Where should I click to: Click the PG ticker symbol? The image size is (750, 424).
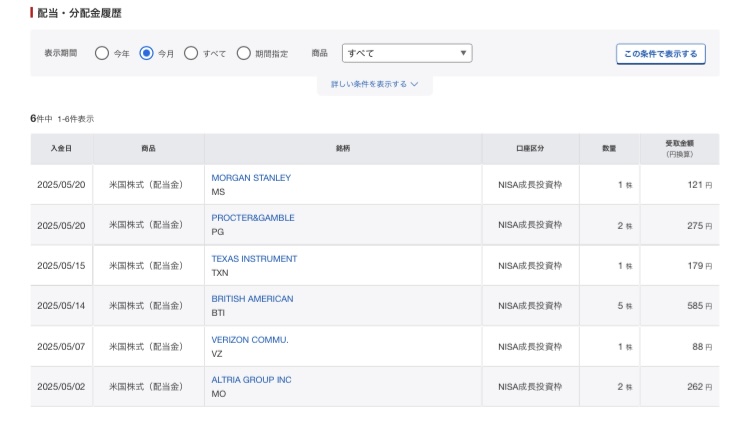click(218, 232)
